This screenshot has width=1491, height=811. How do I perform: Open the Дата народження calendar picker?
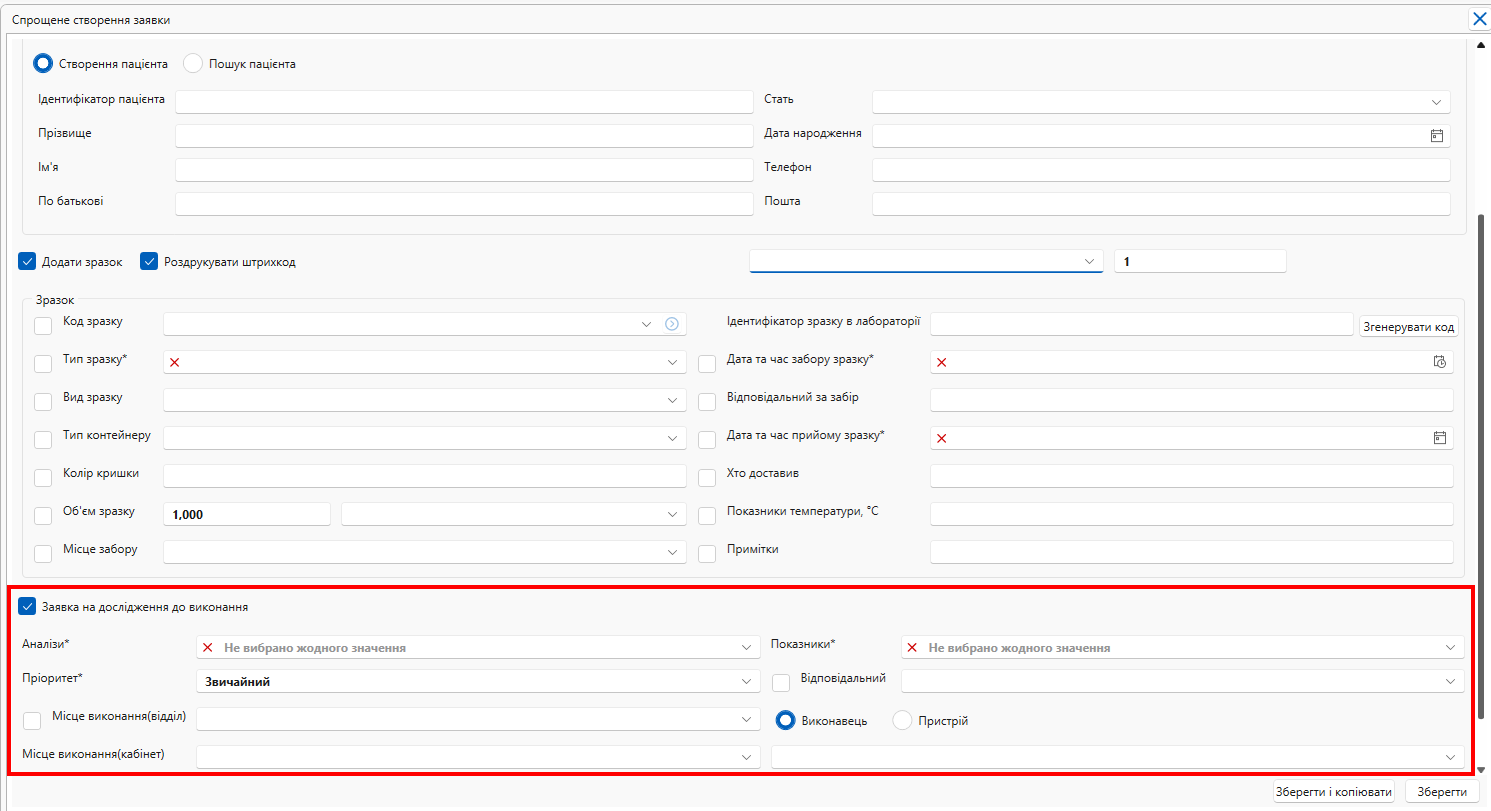(x=1436, y=136)
